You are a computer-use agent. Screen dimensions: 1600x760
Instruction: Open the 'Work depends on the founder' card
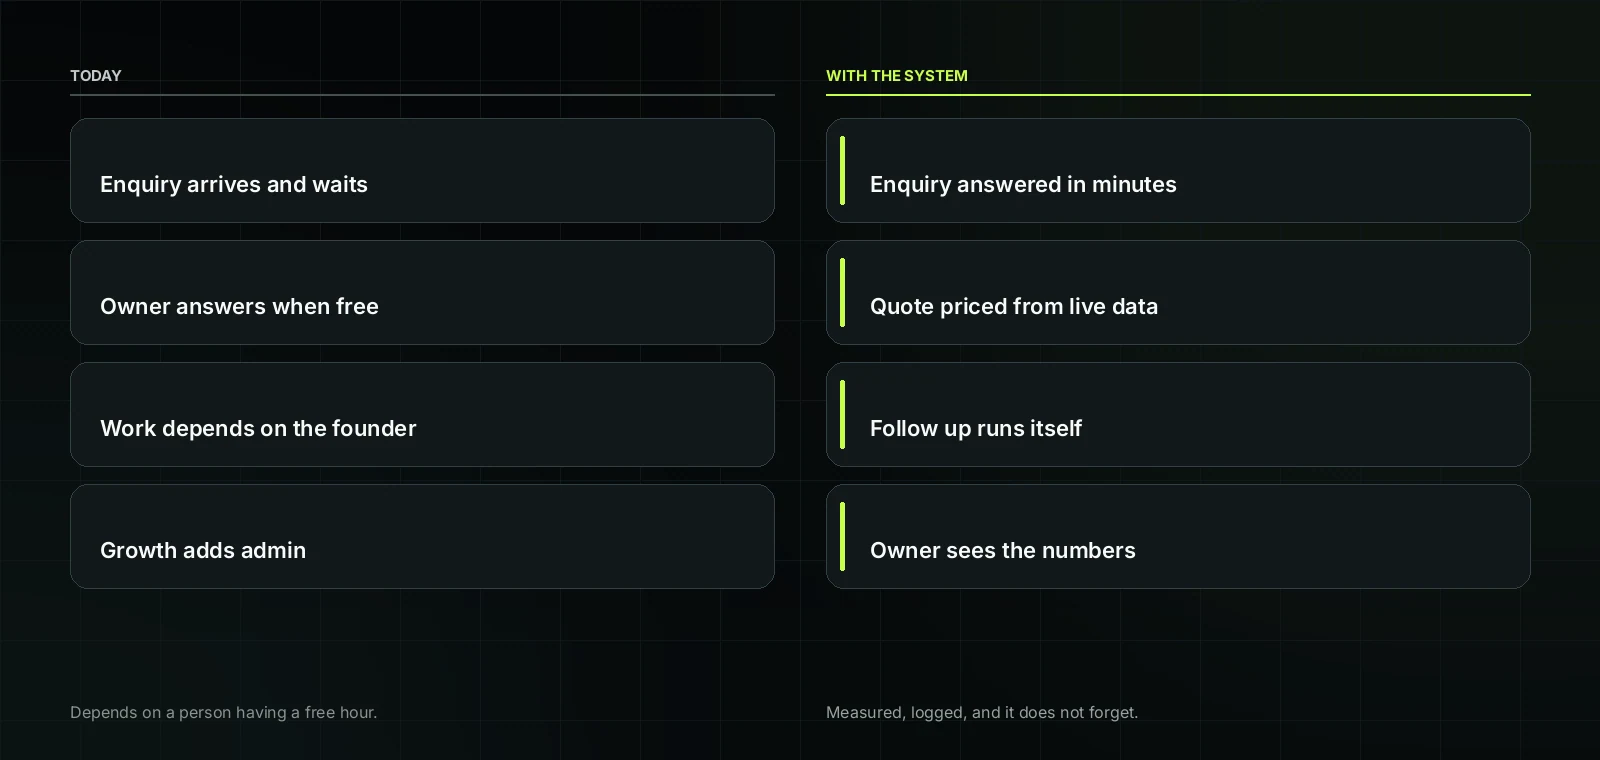click(x=422, y=415)
